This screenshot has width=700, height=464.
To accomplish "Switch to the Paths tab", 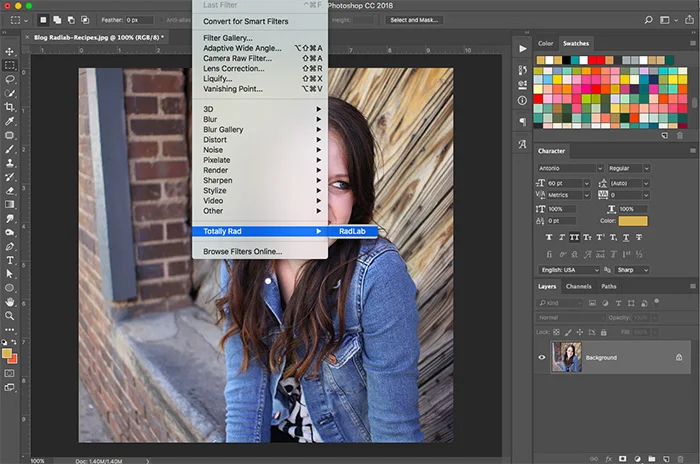I will [x=608, y=287].
